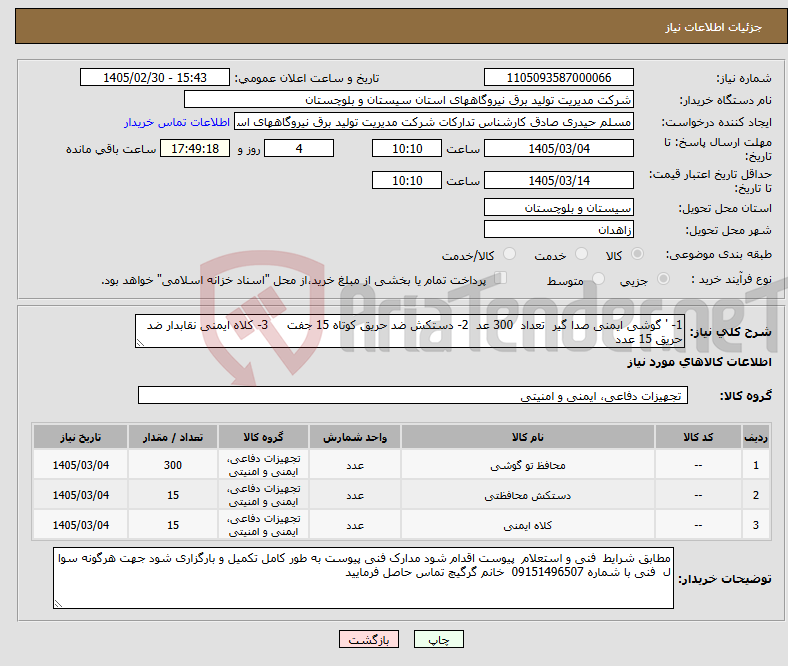Click the announcement date field 1405/02/30 - 15:43
Screen dimensions: 788x666
click(x=155, y=77)
